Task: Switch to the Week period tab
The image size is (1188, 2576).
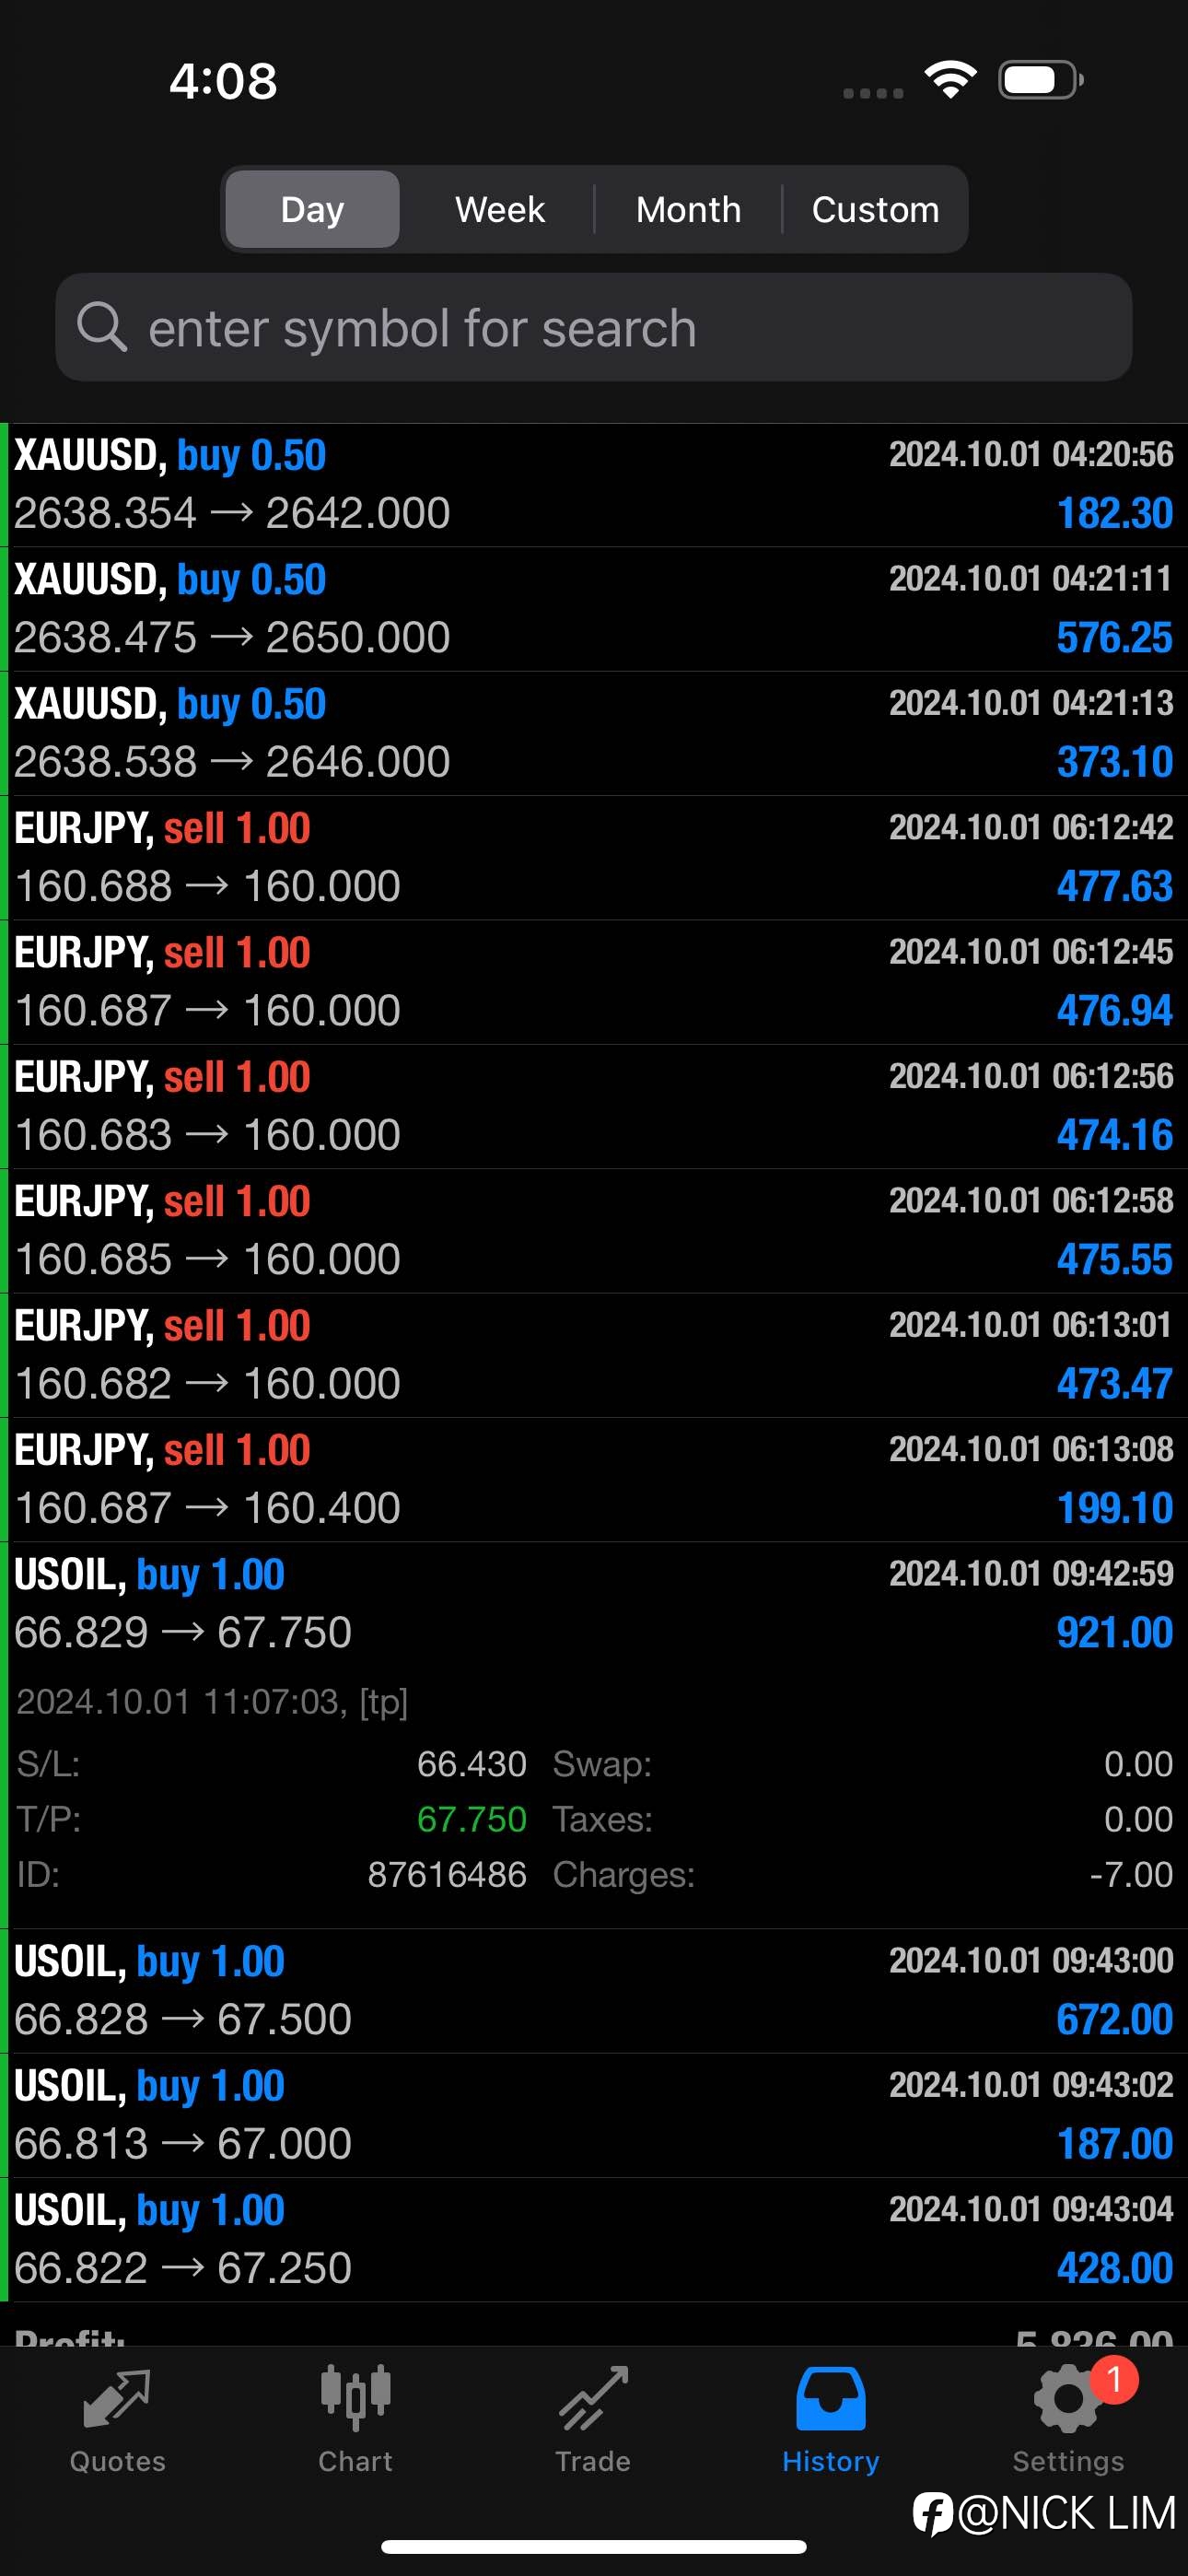Action: coord(500,209)
